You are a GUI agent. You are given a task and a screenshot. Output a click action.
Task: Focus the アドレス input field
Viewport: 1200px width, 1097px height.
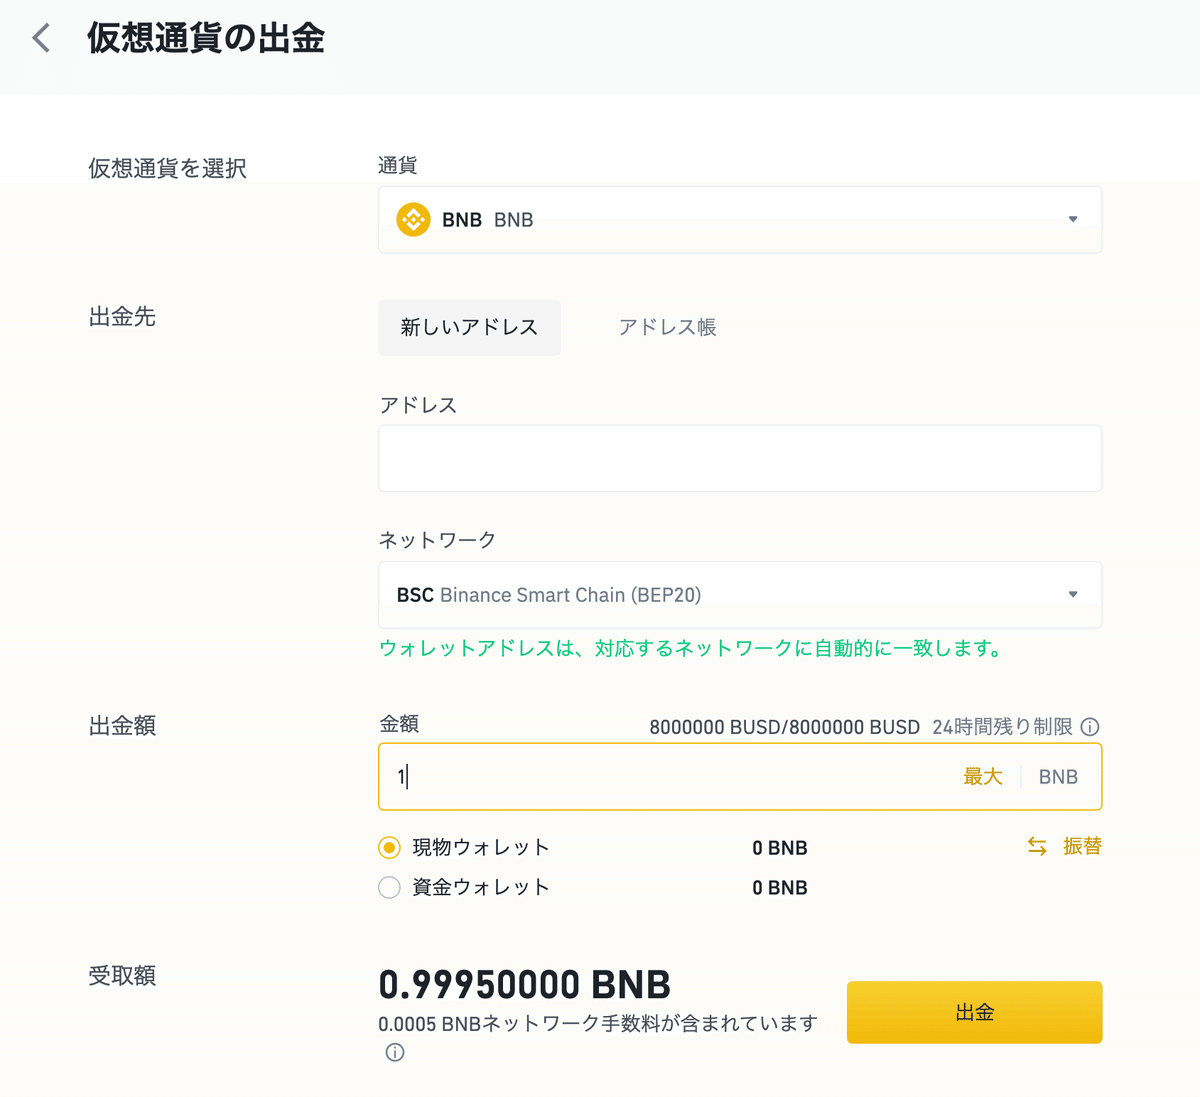click(740, 458)
